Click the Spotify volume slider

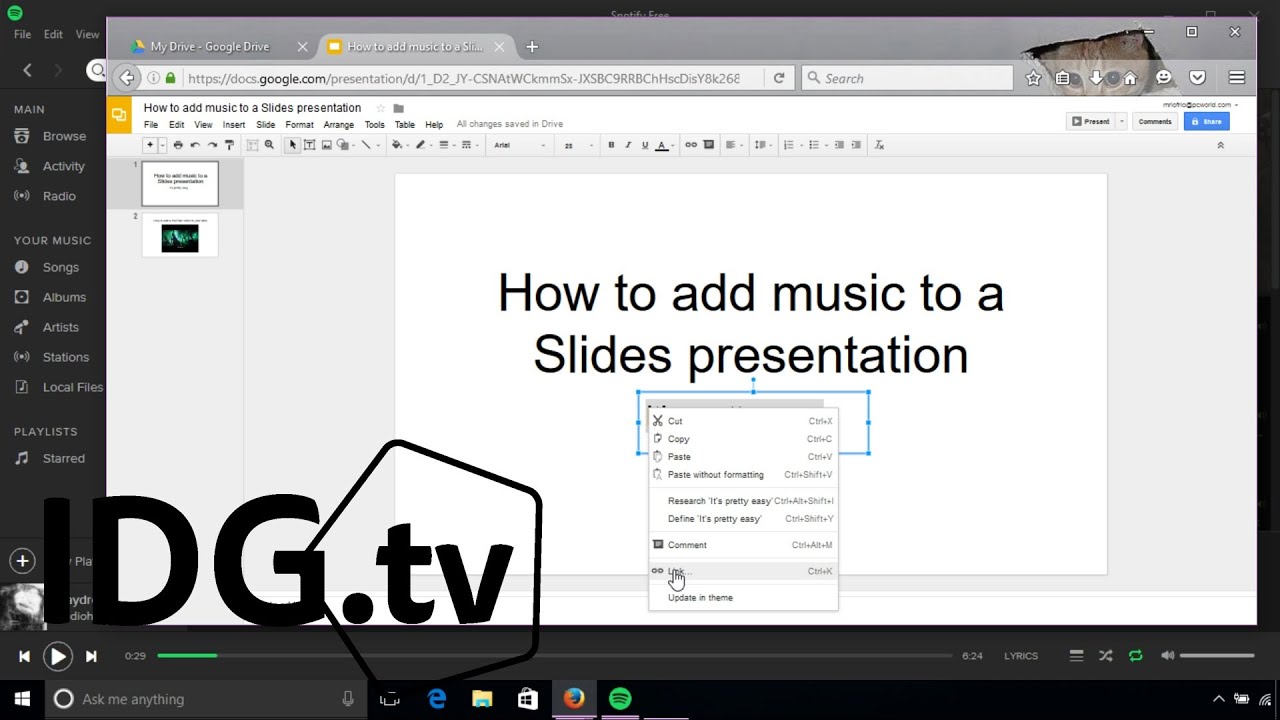point(1217,656)
